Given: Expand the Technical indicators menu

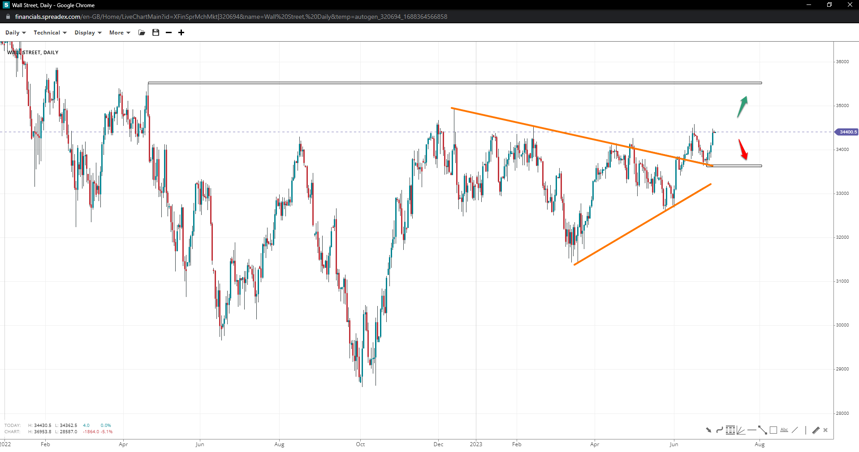Looking at the screenshot, I should click(x=50, y=33).
